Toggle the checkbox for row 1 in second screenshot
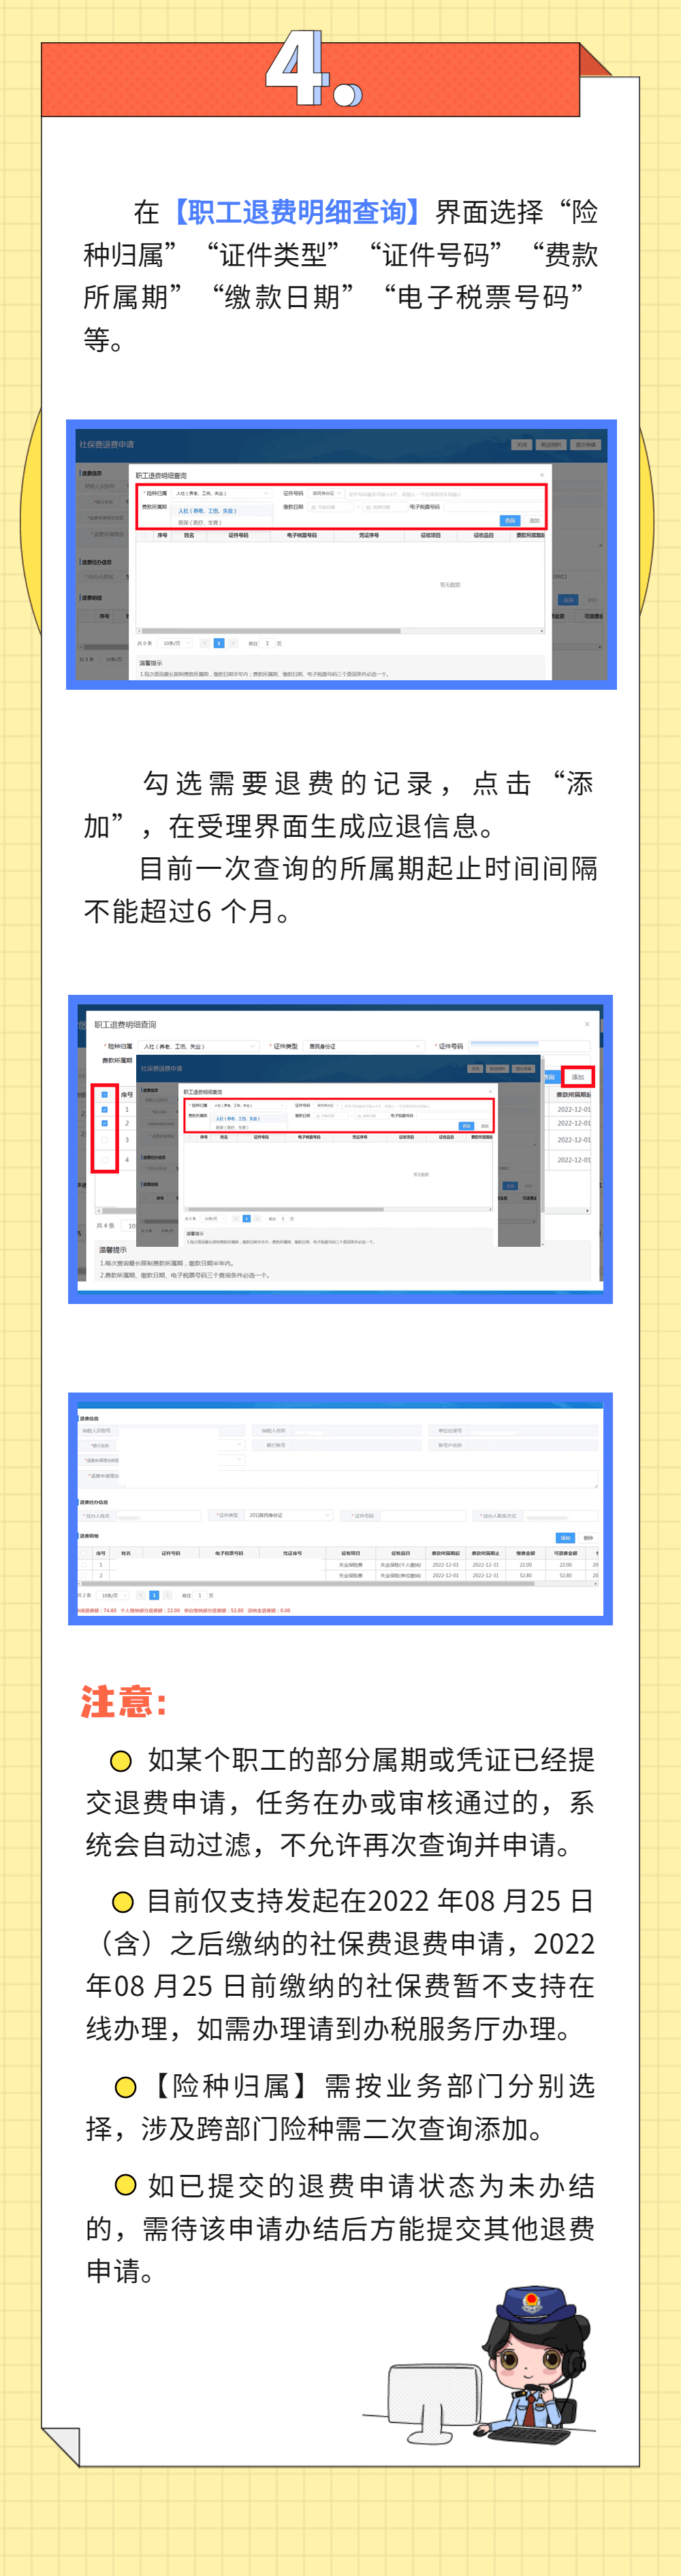This screenshot has width=681, height=2576. (x=105, y=1109)
